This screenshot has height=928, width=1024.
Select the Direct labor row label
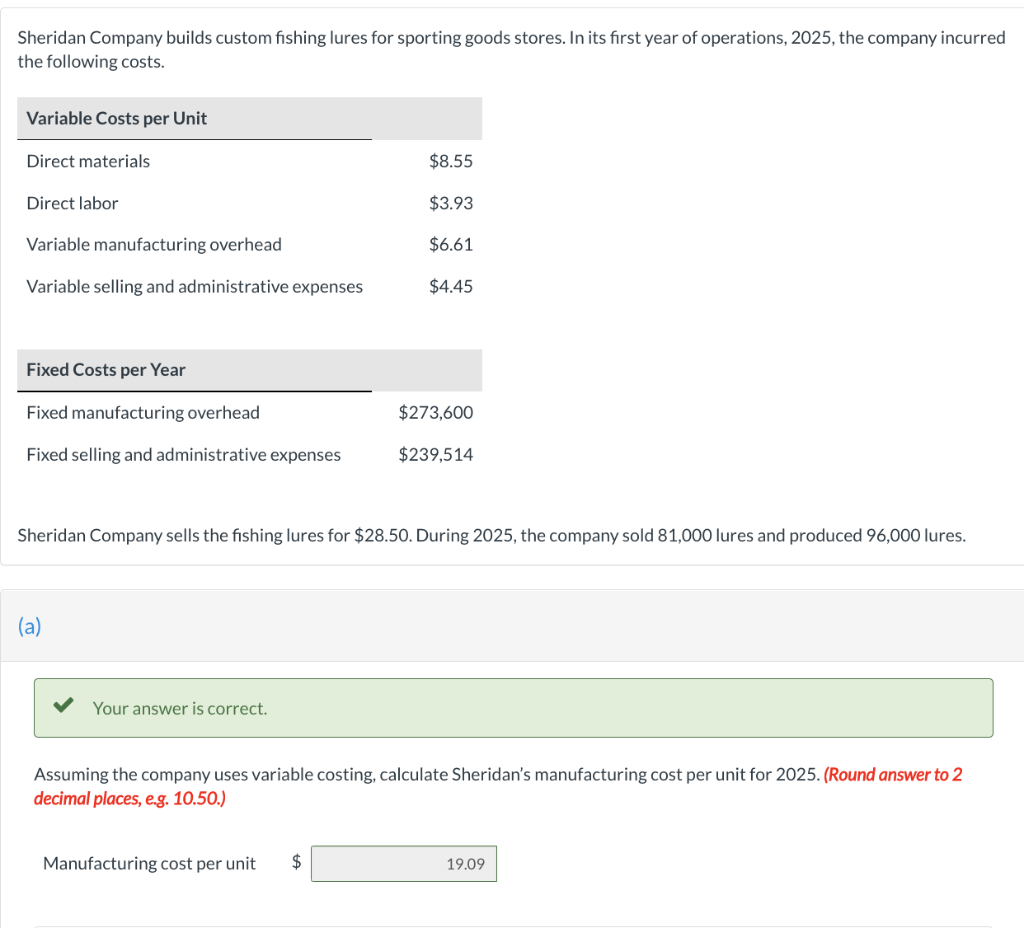[72, 203]
